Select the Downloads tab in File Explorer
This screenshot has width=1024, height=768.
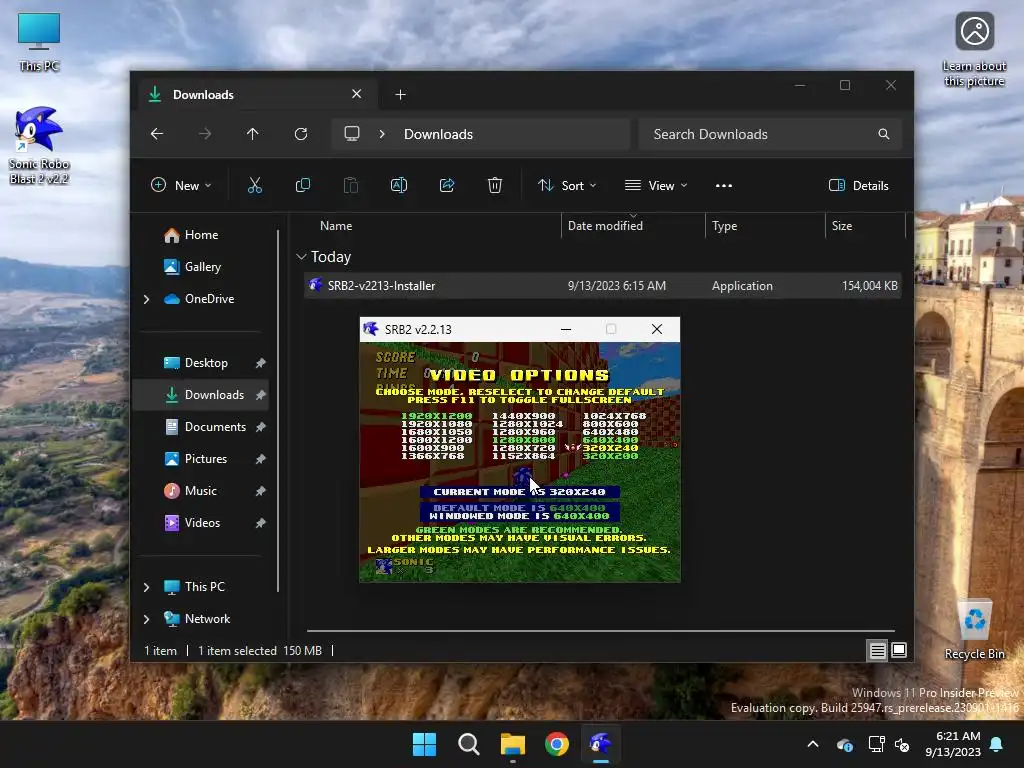coord(255,95)
